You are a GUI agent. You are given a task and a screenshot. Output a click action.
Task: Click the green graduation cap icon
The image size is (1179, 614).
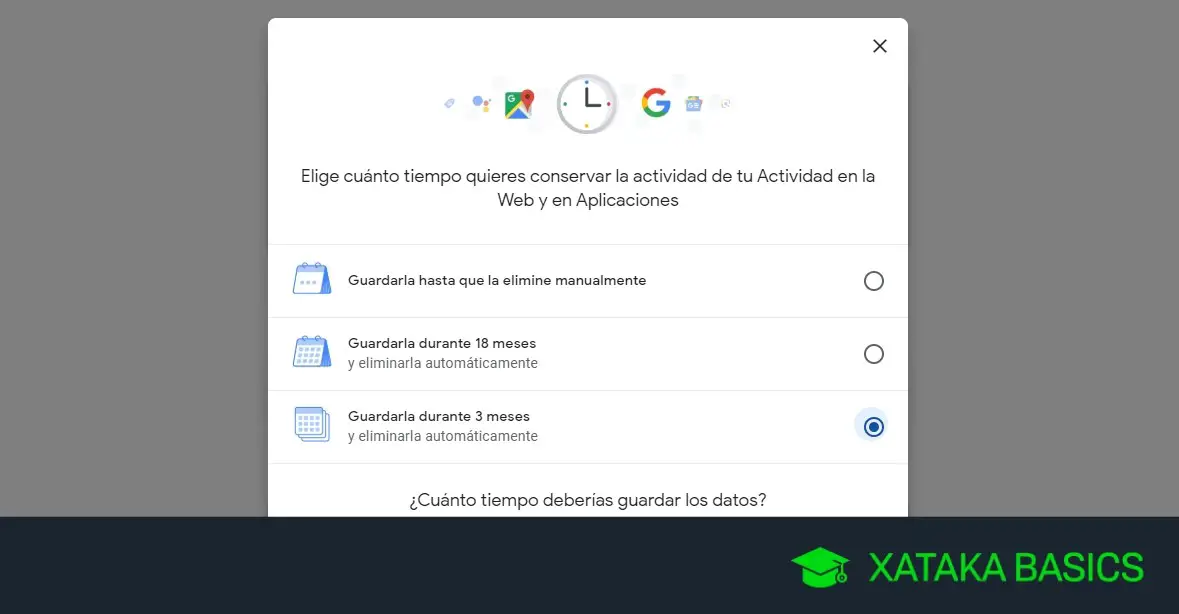point(820,567)
